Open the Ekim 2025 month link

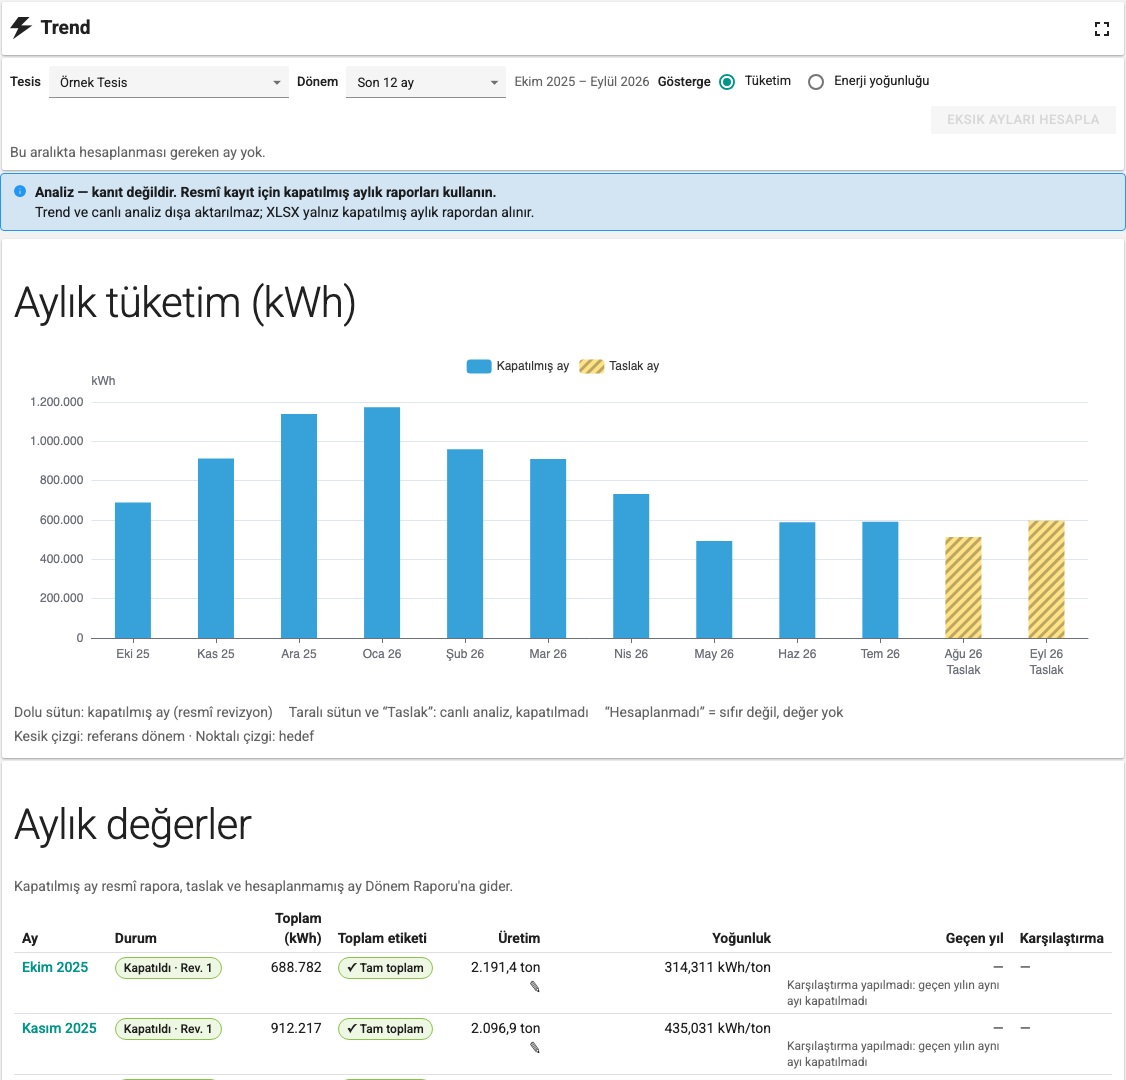pyautogui.click(x=55, y=967)
